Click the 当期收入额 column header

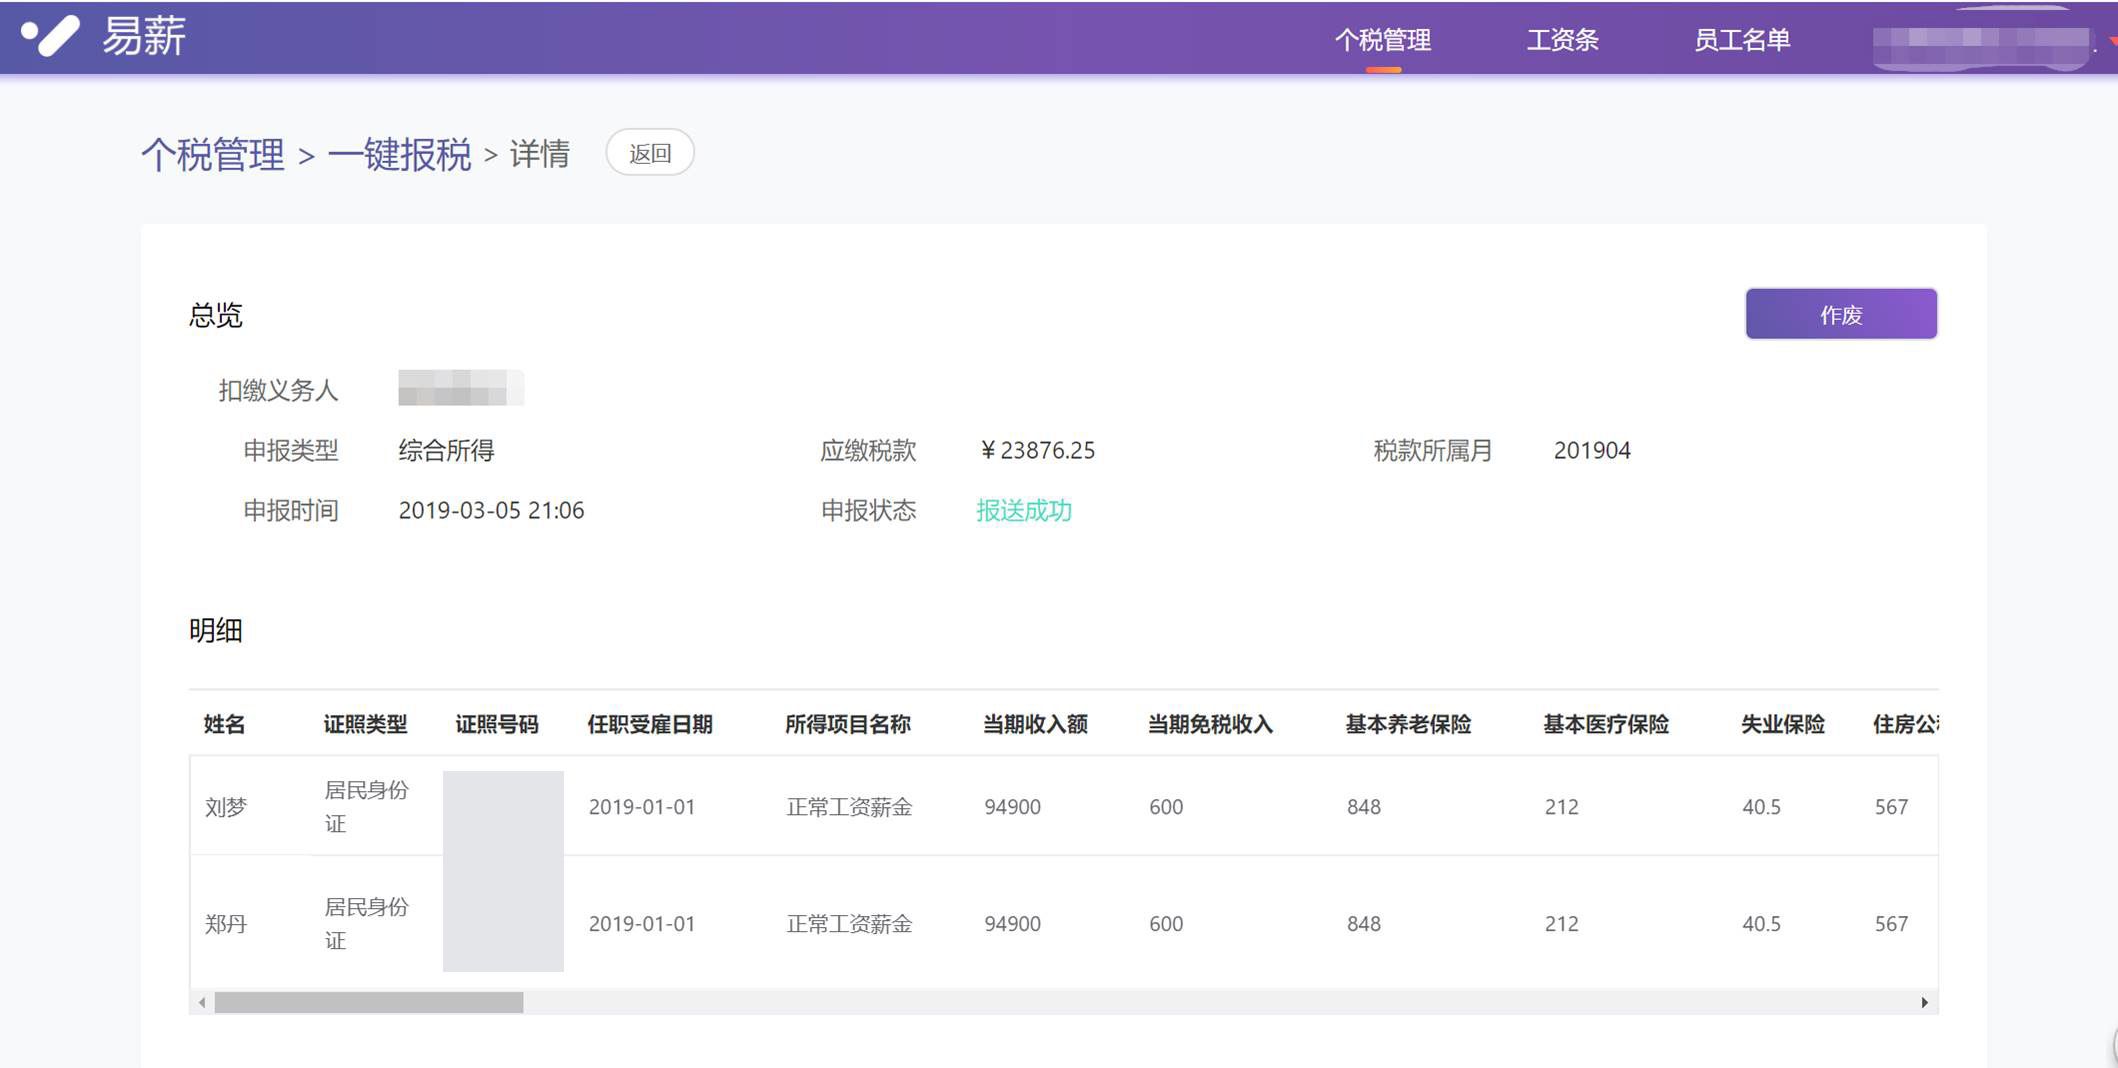tap(1035, 724)
